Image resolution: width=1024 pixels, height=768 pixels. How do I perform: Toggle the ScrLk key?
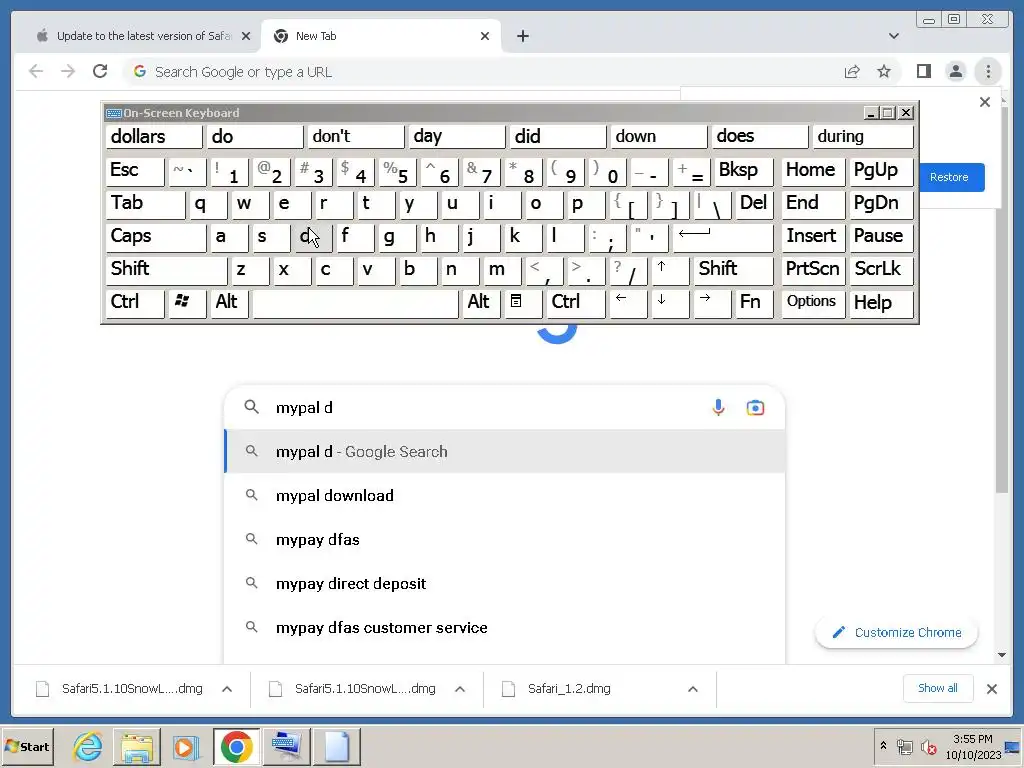tap(880, 270)
